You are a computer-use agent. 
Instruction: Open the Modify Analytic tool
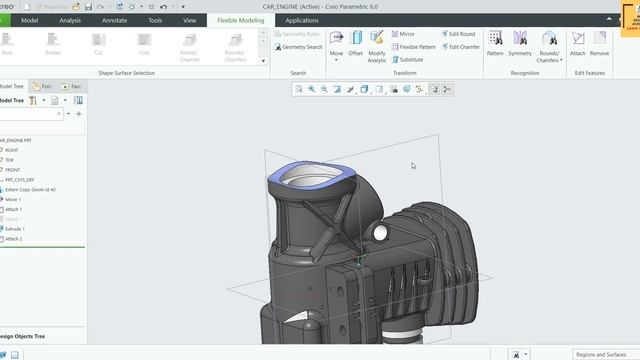click(376, 46)
